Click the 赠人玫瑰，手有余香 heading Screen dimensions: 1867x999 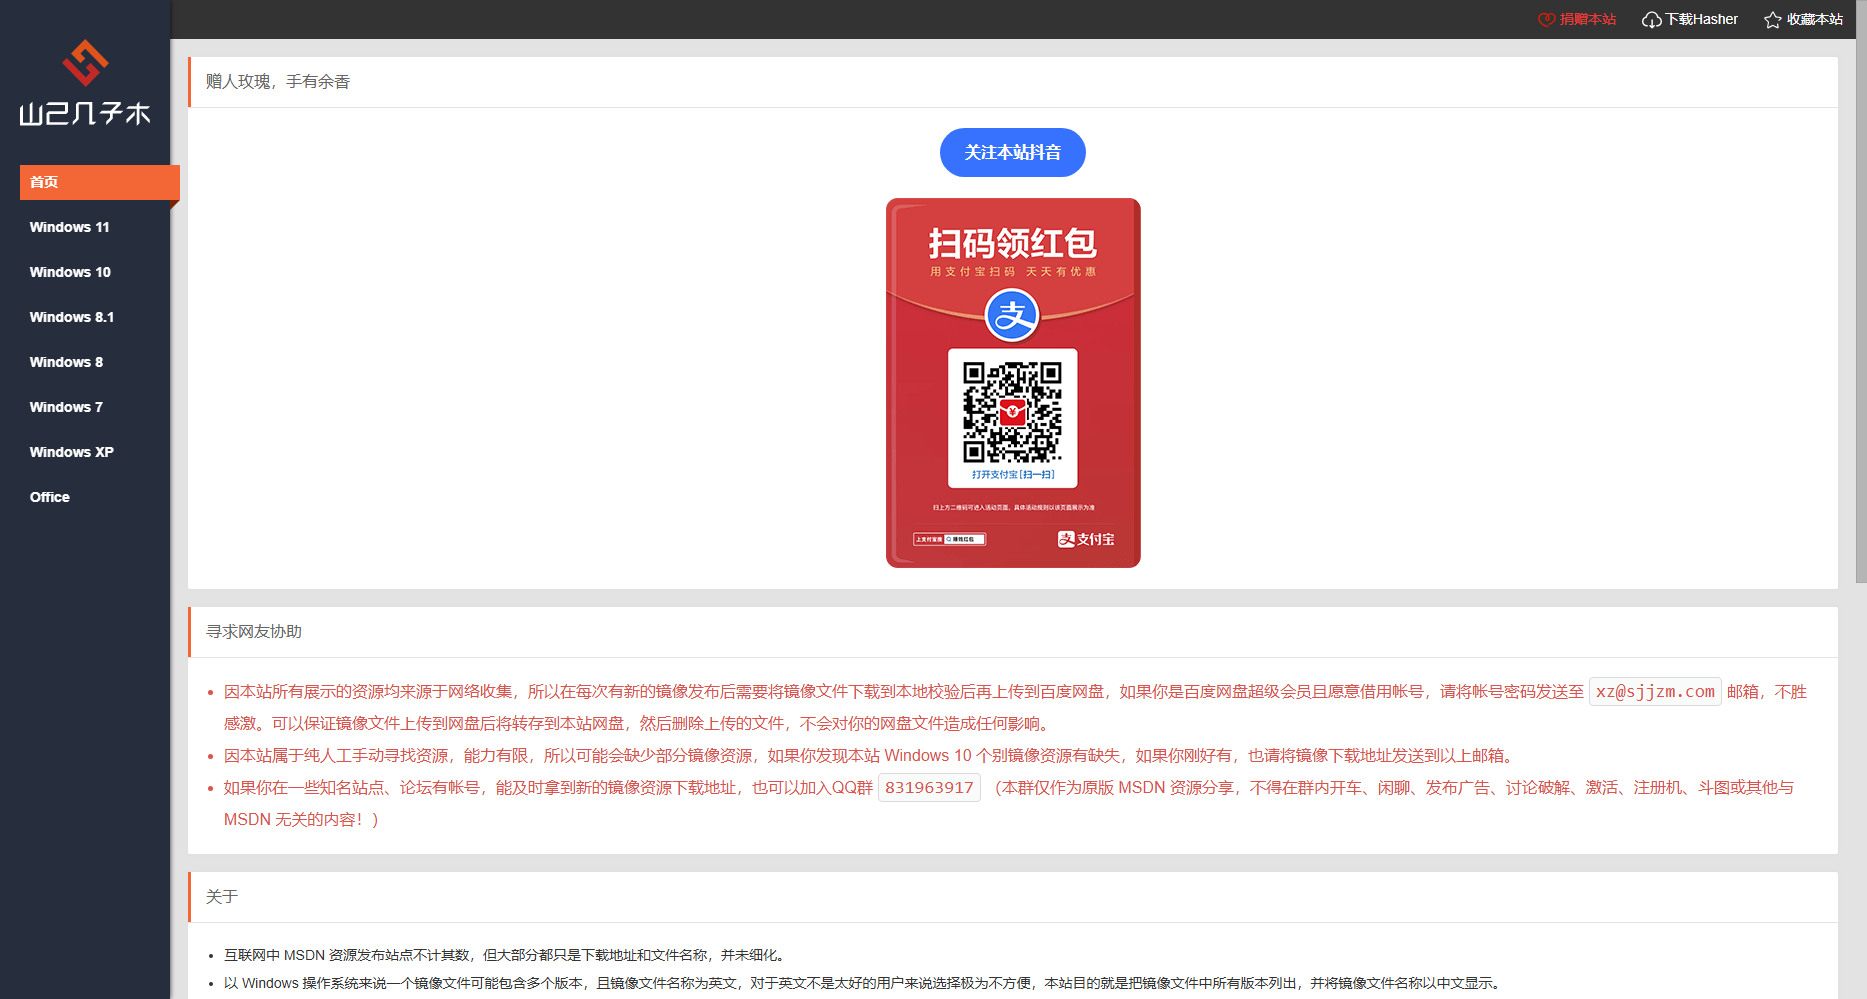(x=278, y=82)
